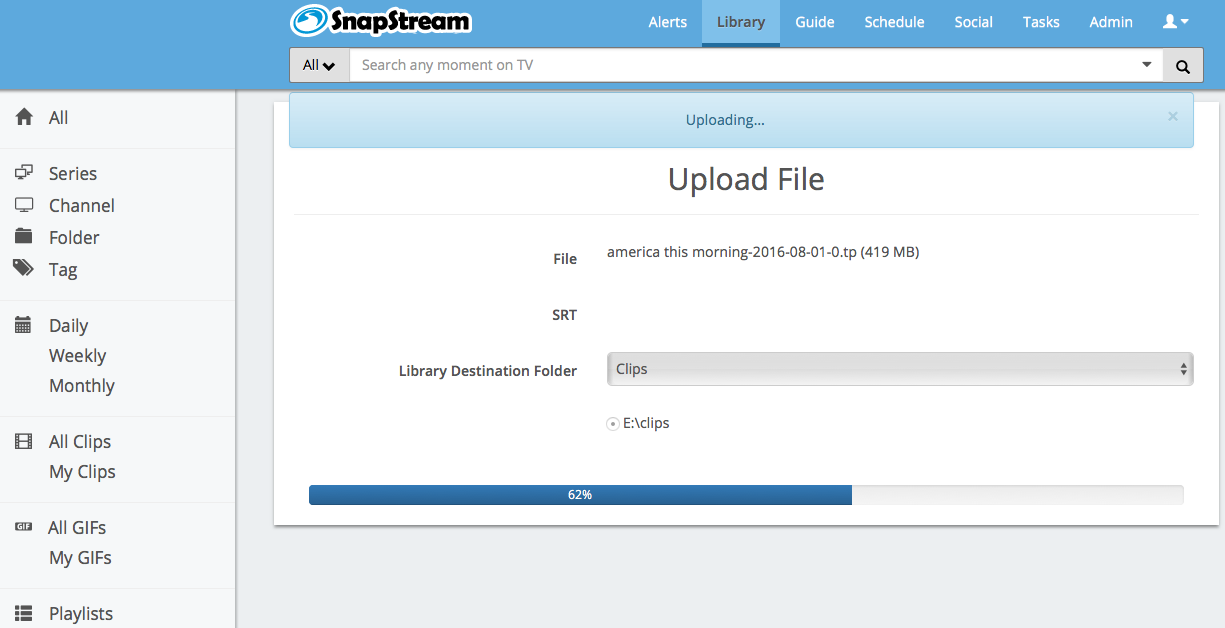Select the E:\clips radio button
This screenshot has width=1225, height=628.
(613, 424)
